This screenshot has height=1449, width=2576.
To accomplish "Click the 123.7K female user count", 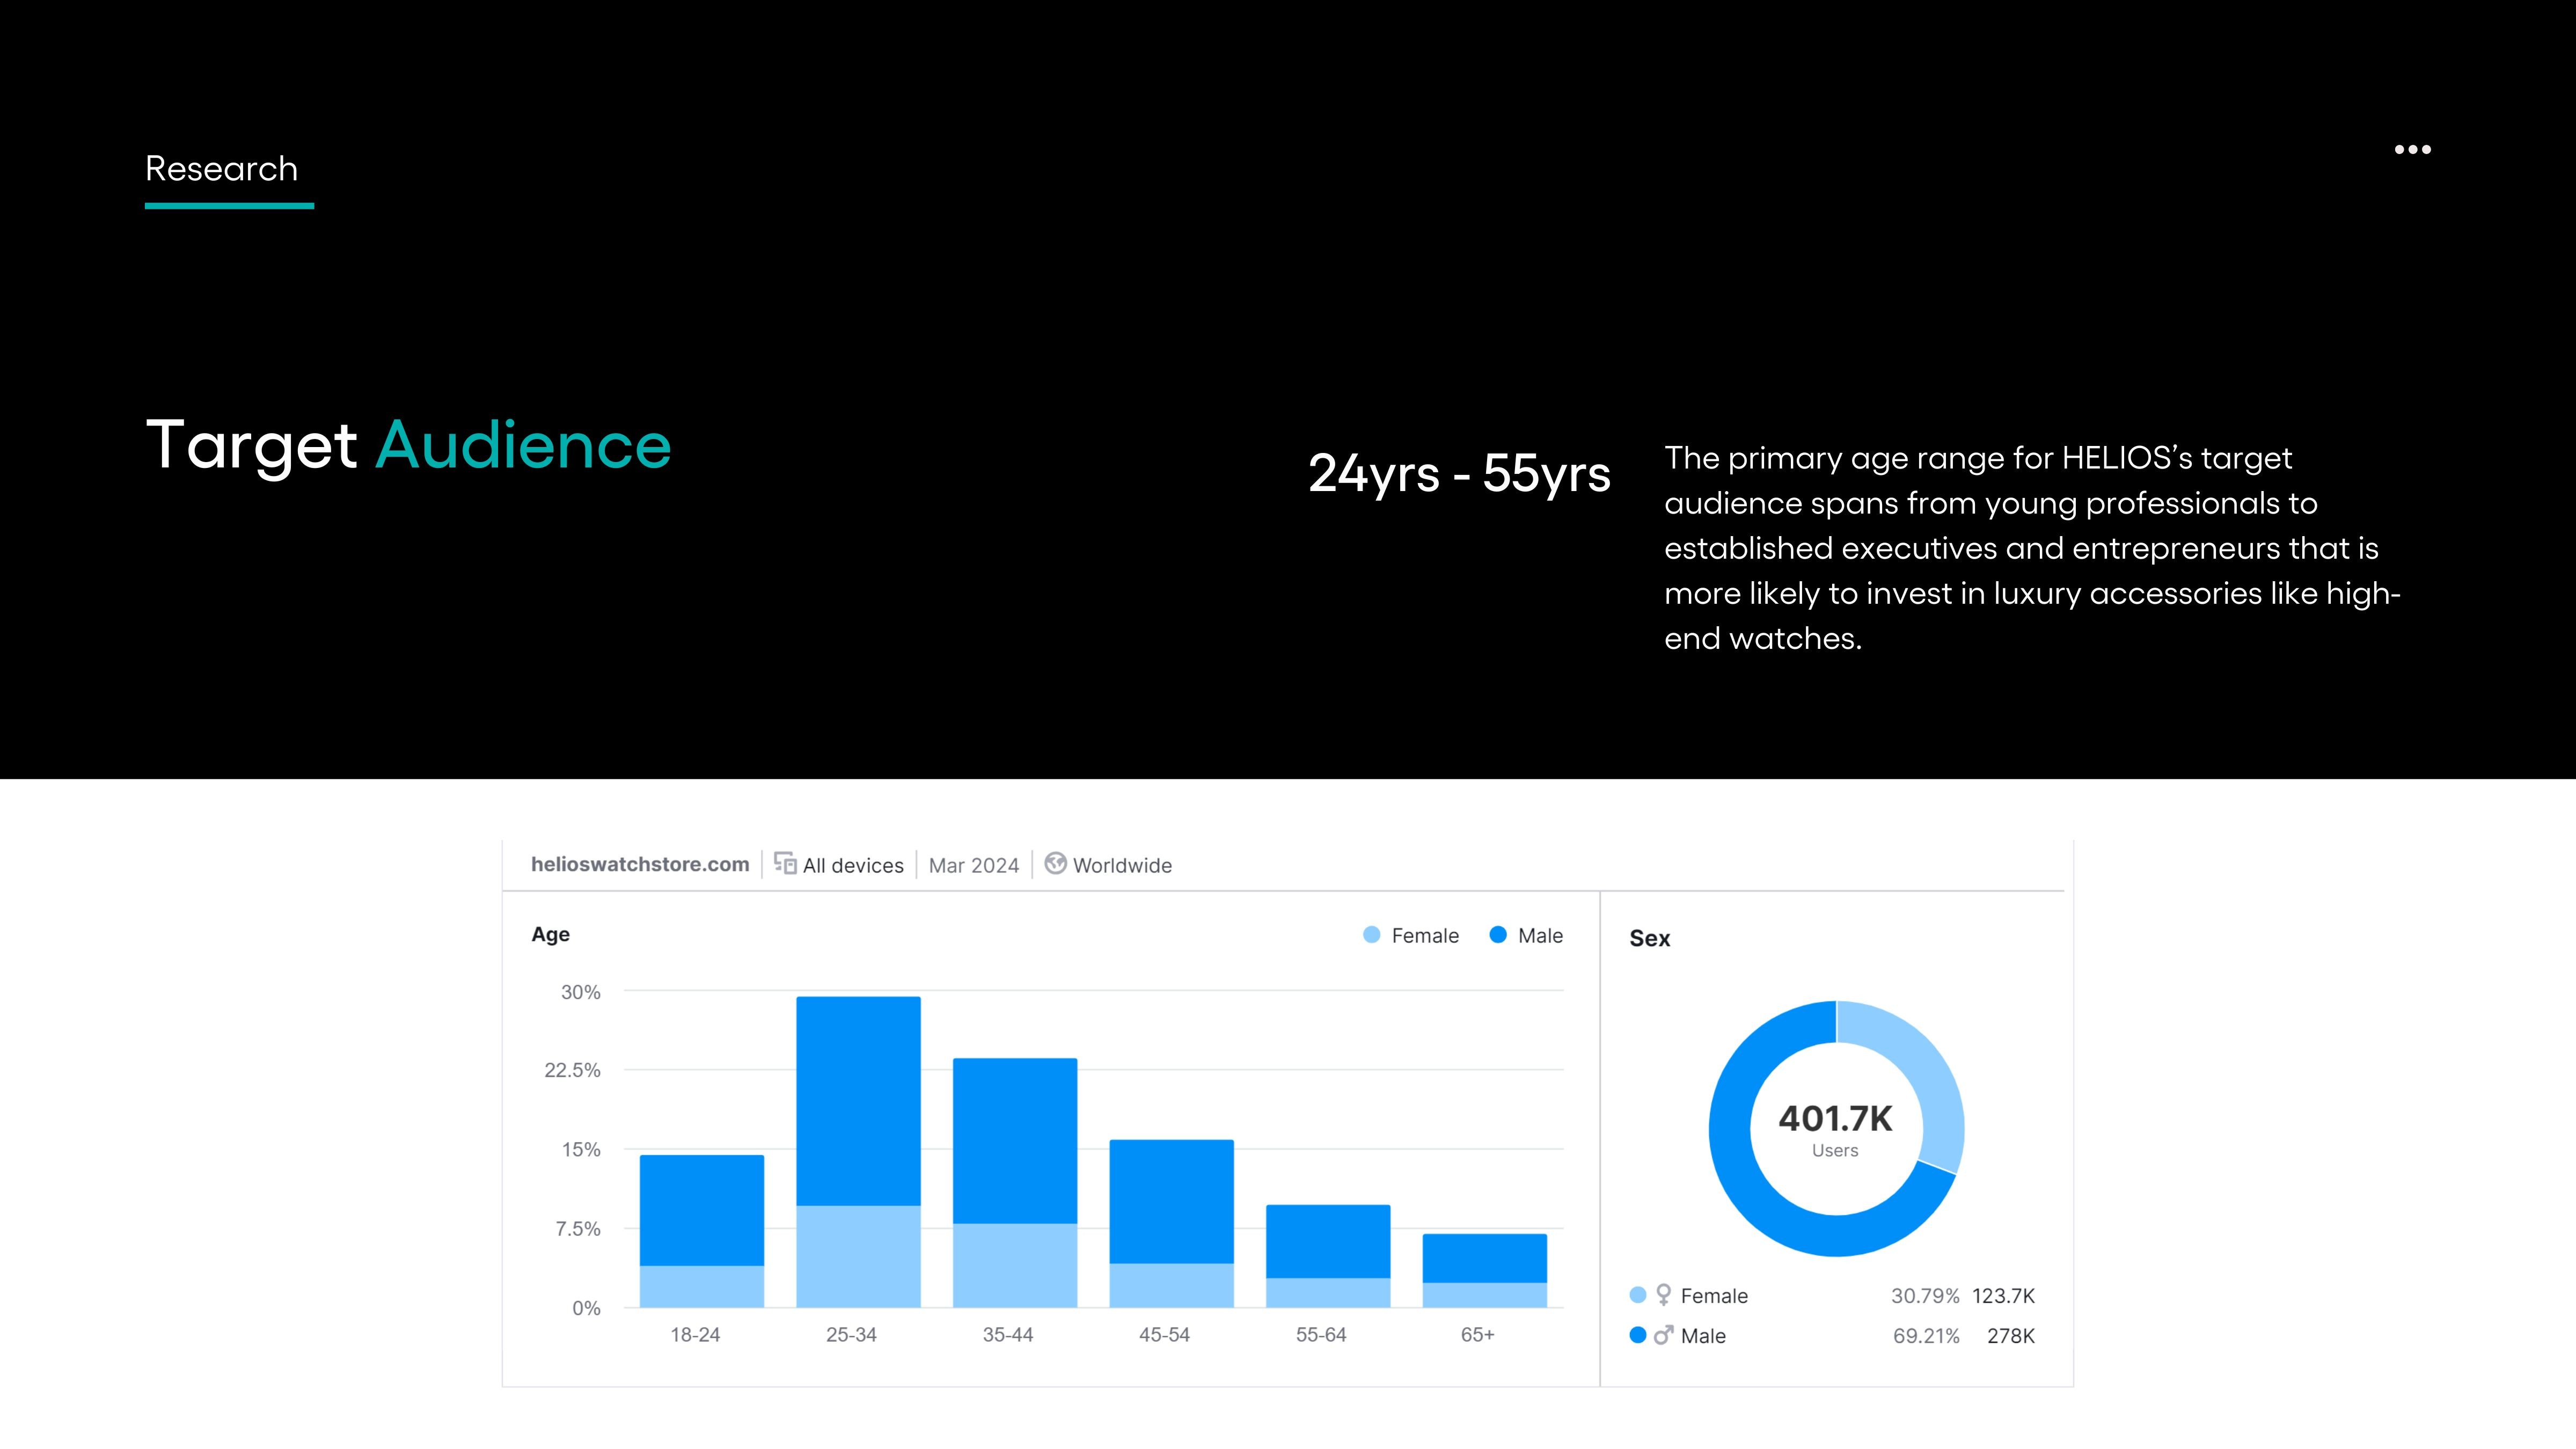I will point(2003,1296).
